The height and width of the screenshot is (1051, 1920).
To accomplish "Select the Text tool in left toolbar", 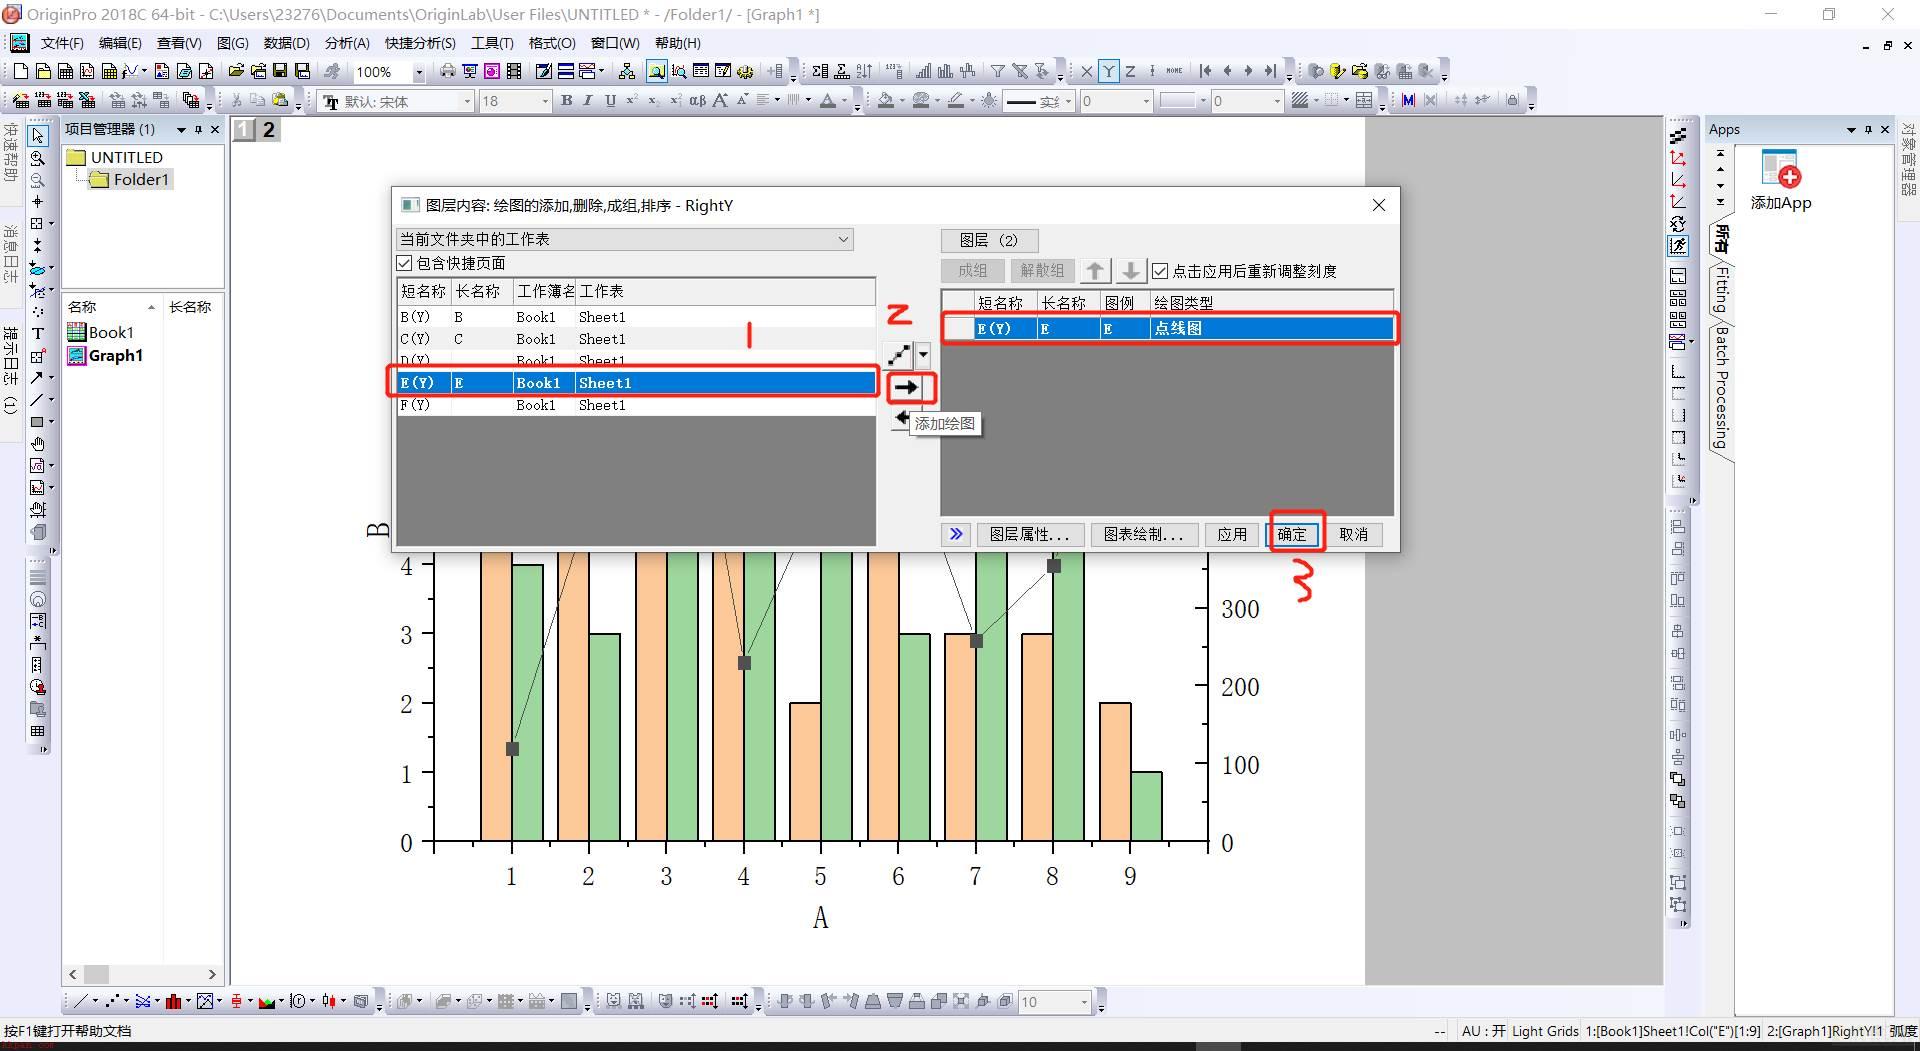I will (x=38, y=334).
